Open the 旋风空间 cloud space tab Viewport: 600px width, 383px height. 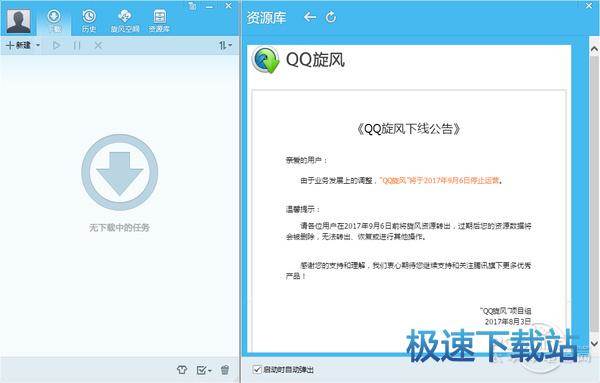pyautogui.click(x=125, y=21)
